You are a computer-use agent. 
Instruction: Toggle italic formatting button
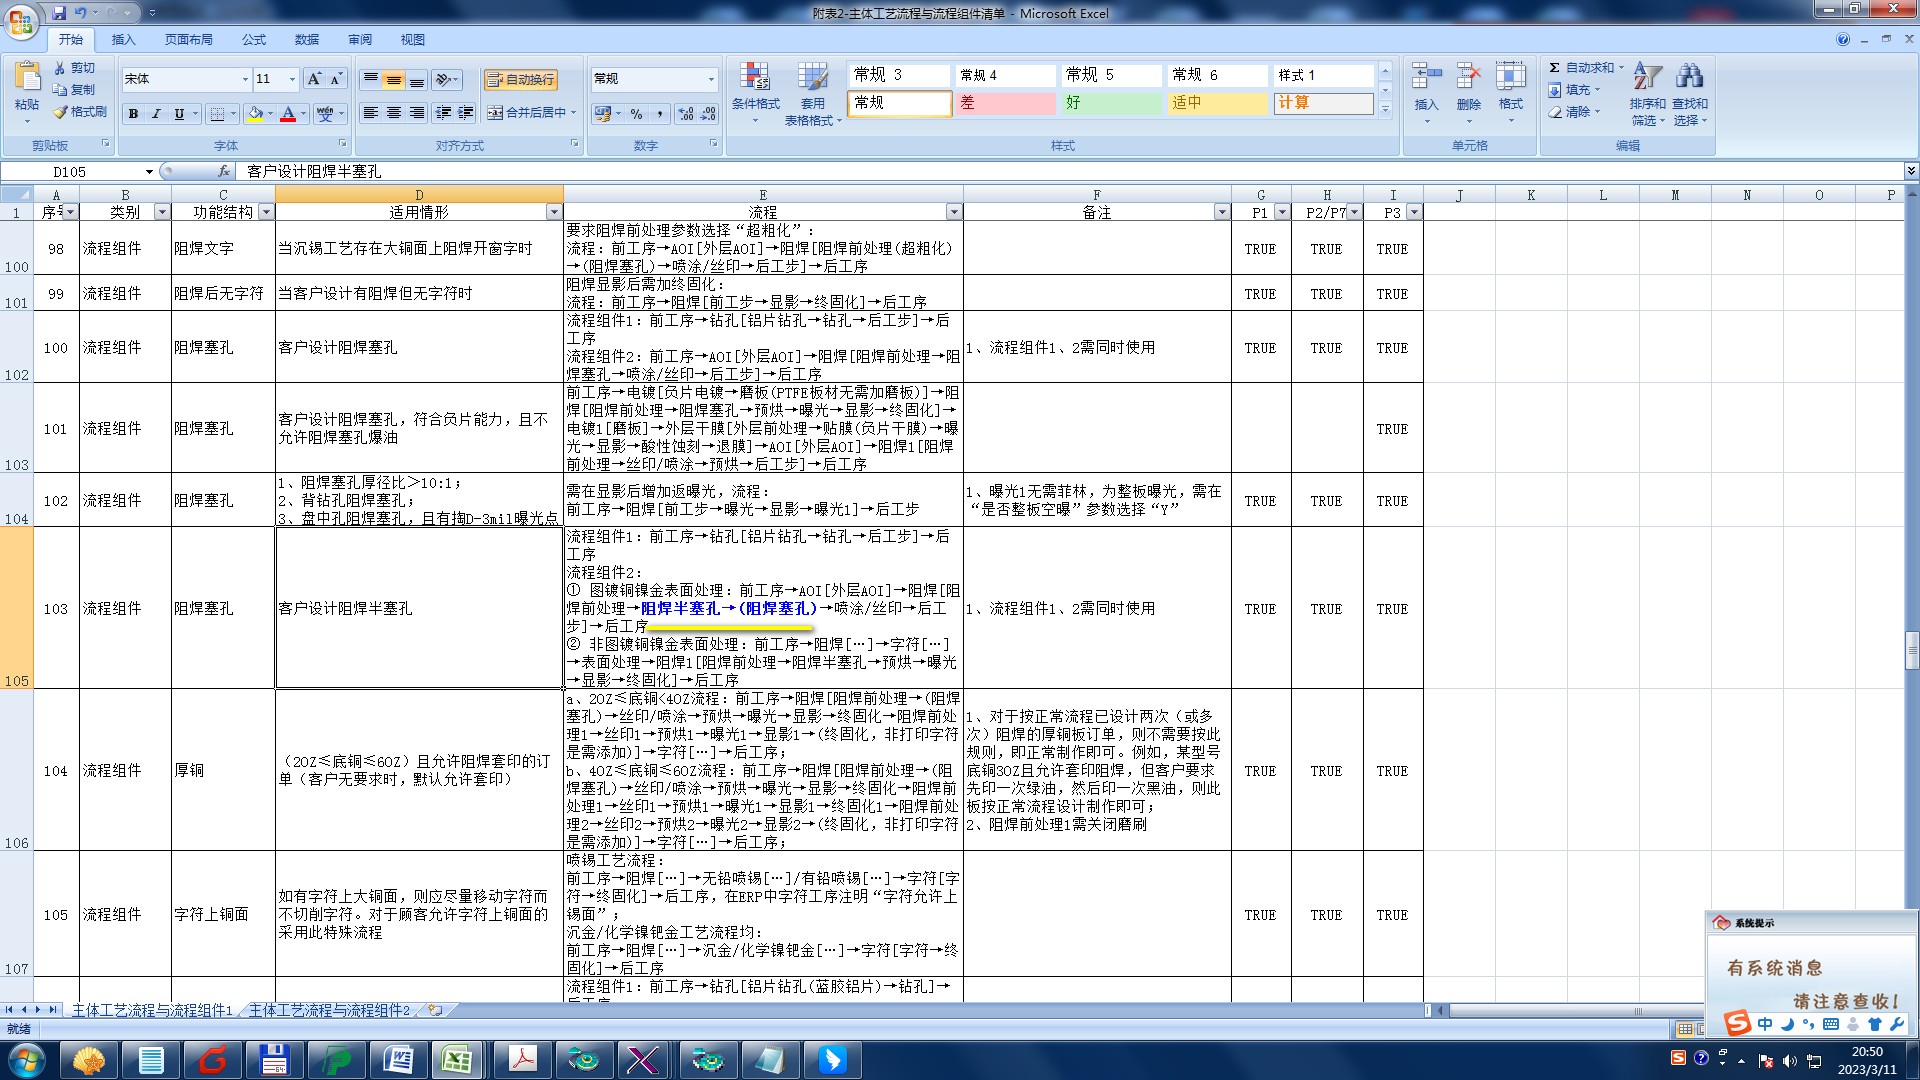[156, 114]
